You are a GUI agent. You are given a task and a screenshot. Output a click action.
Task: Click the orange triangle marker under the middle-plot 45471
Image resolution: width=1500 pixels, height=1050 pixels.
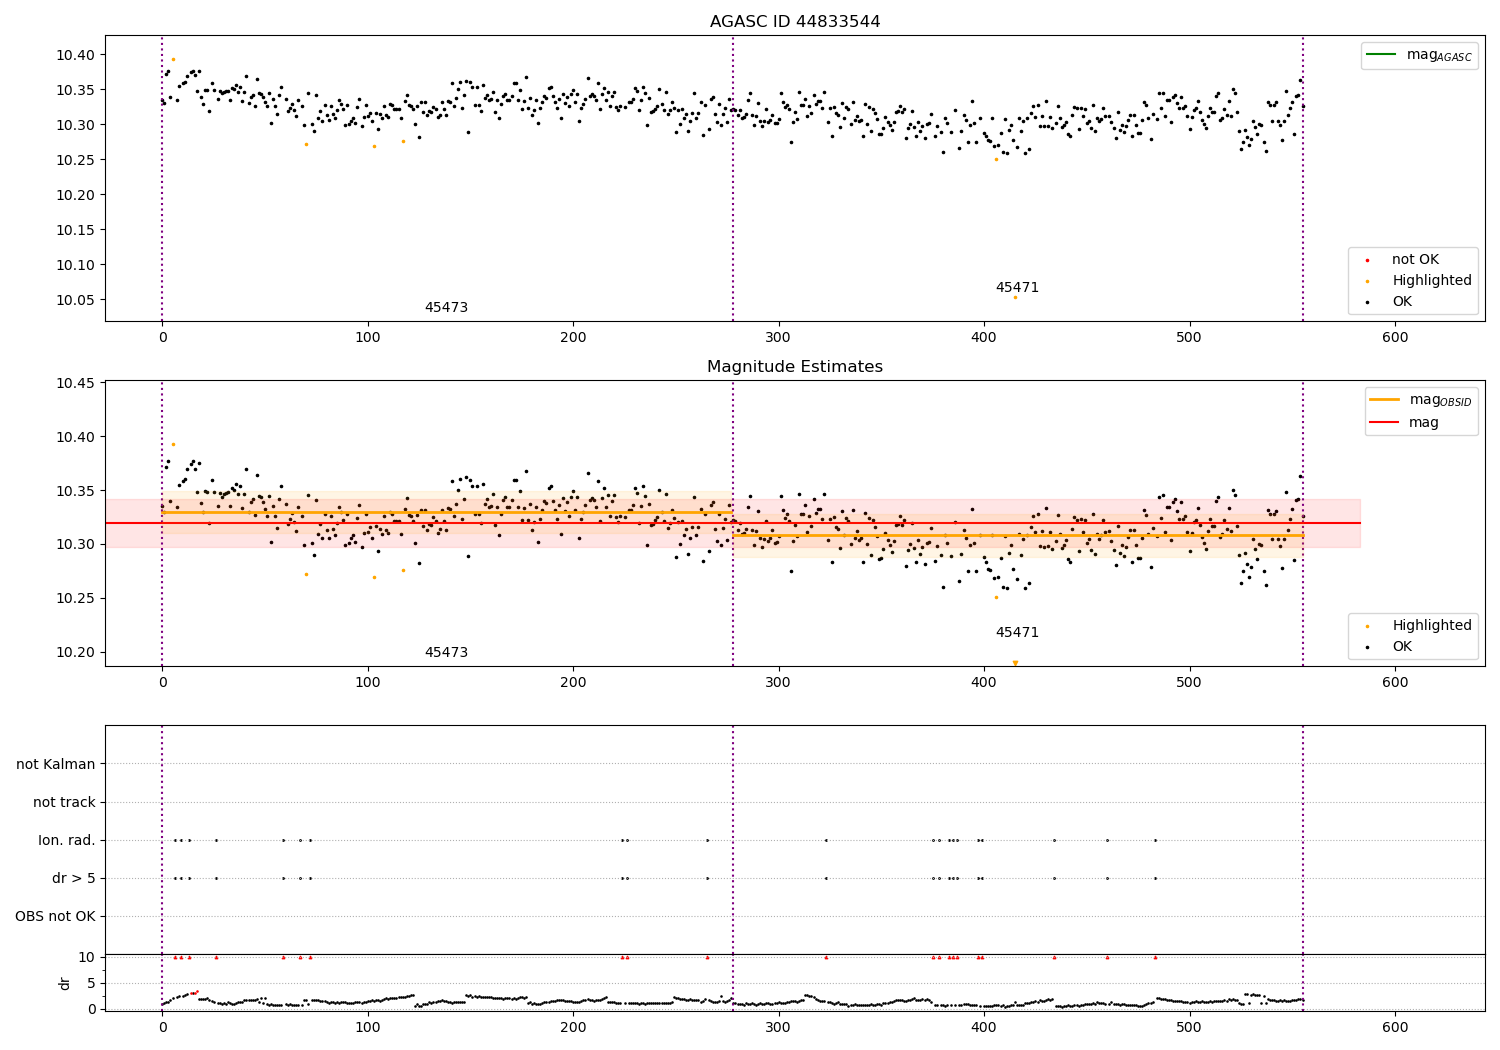point(1015,663)
